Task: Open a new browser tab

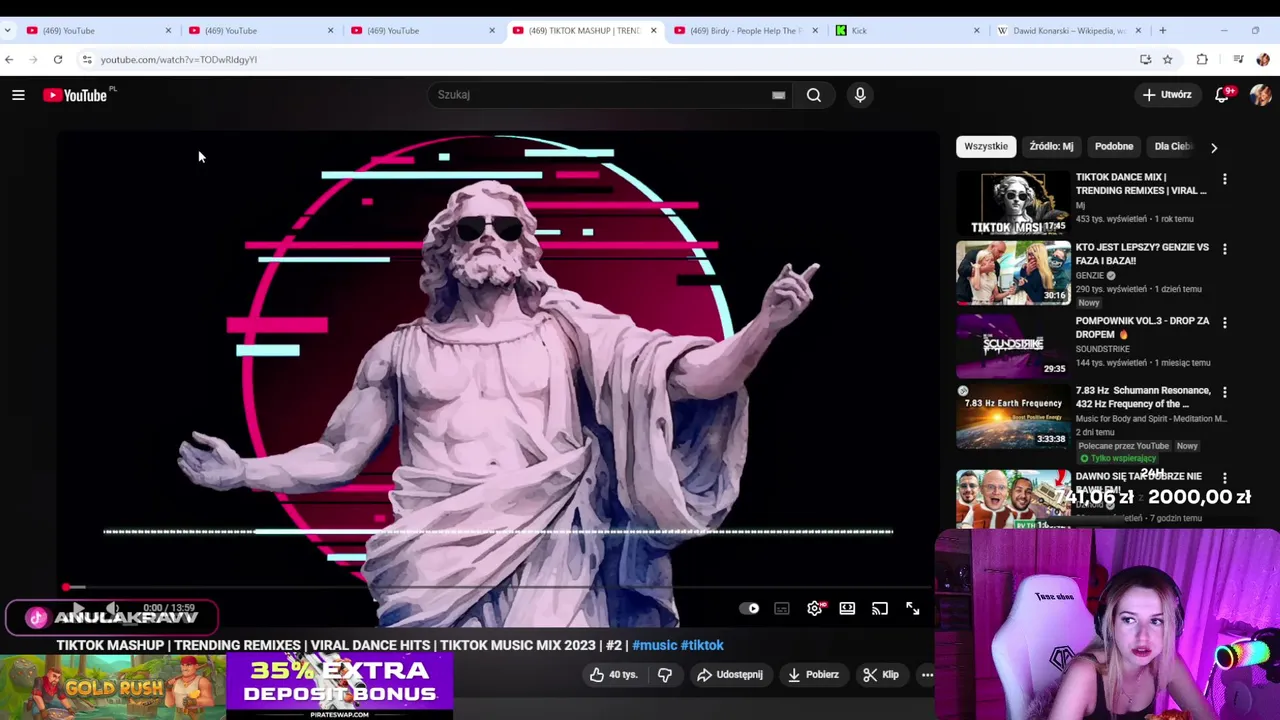Action: [x=1162, y=31]
